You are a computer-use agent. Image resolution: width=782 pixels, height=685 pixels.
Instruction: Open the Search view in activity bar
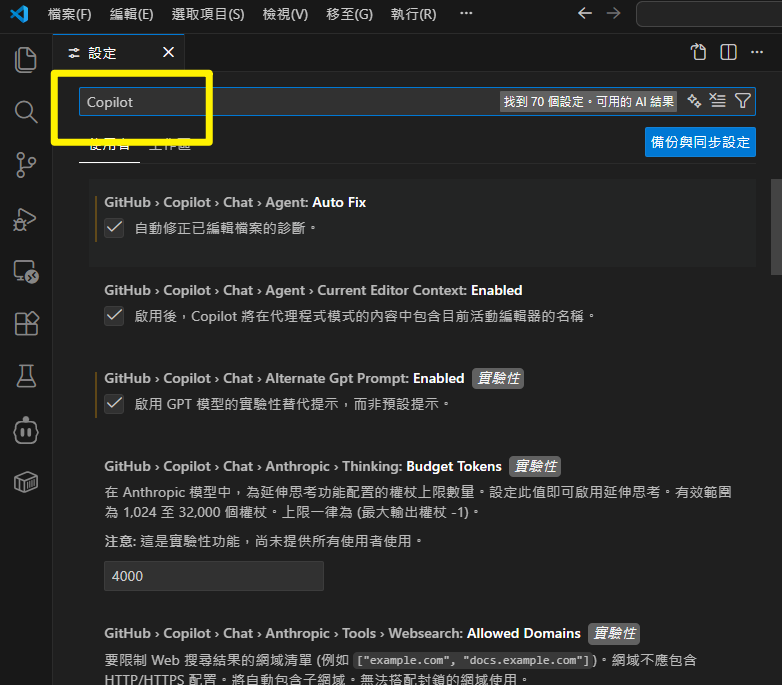25,112
